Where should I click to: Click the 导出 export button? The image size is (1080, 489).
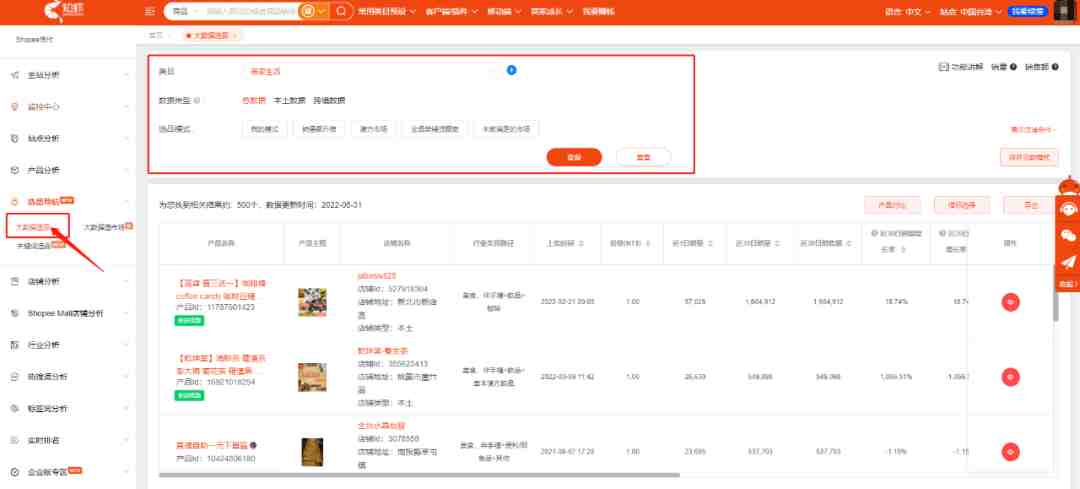coord(1030,205)
